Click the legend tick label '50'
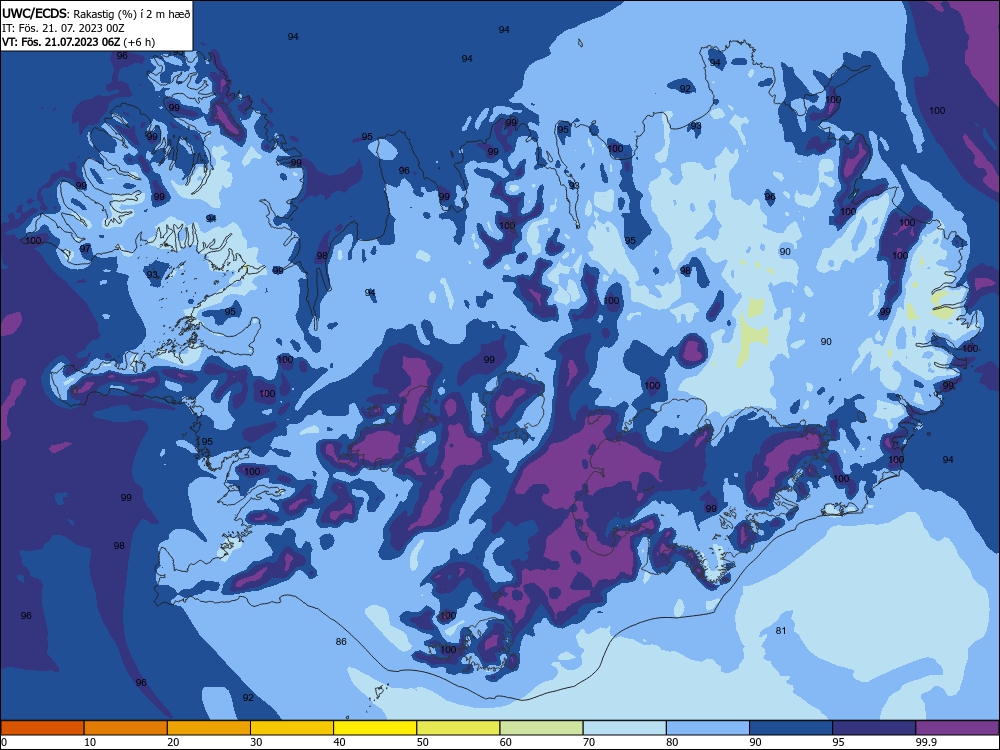The height and width of the screenshot is (750, 1000). [x=423, y=742]
